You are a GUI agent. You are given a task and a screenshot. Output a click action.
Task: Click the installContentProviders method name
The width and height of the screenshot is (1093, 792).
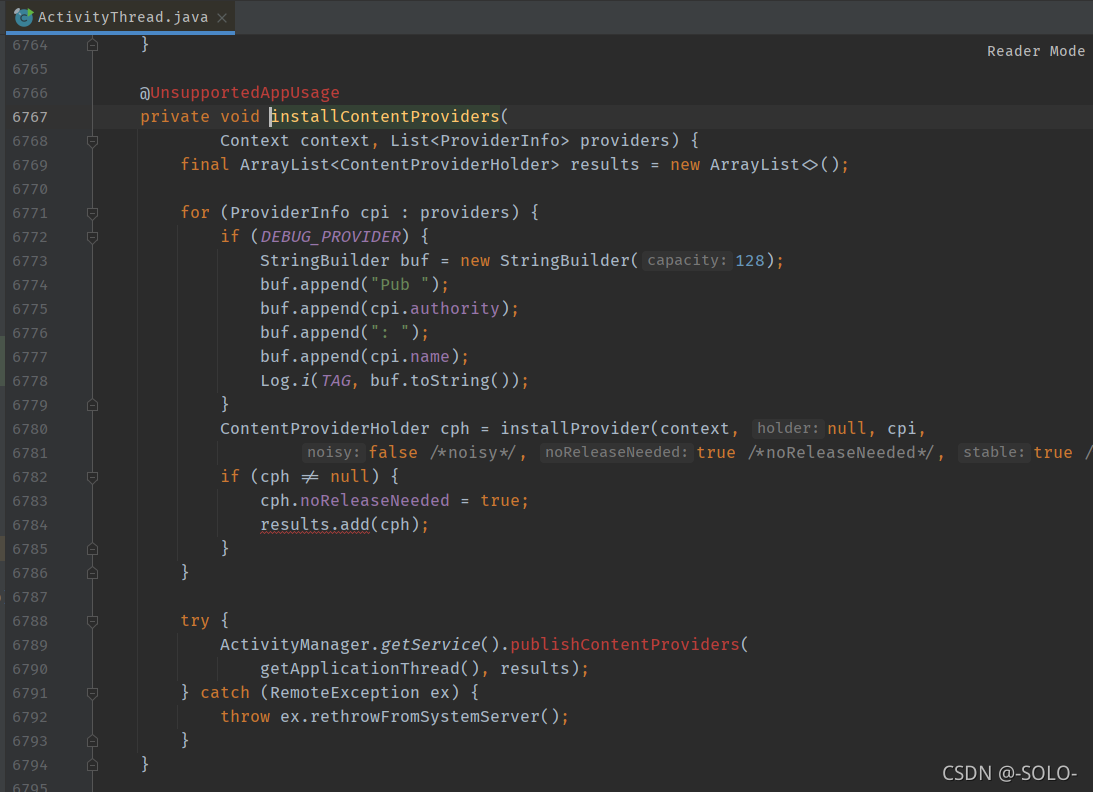(385, 116)
